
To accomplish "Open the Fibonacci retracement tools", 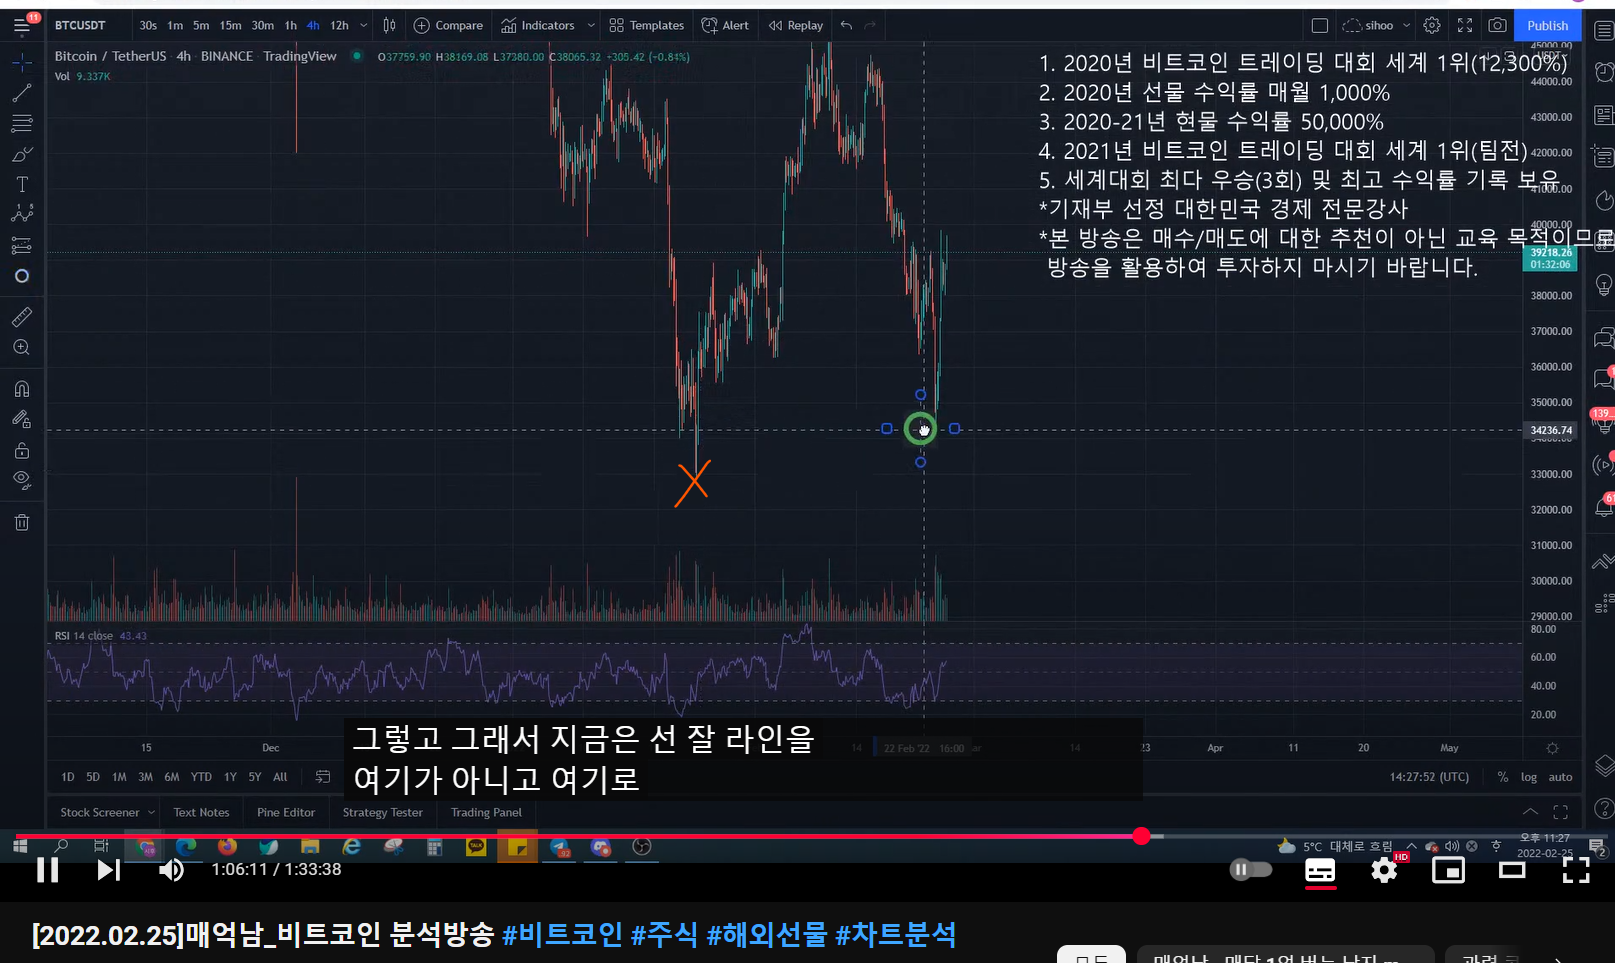I will pos(22,124).
